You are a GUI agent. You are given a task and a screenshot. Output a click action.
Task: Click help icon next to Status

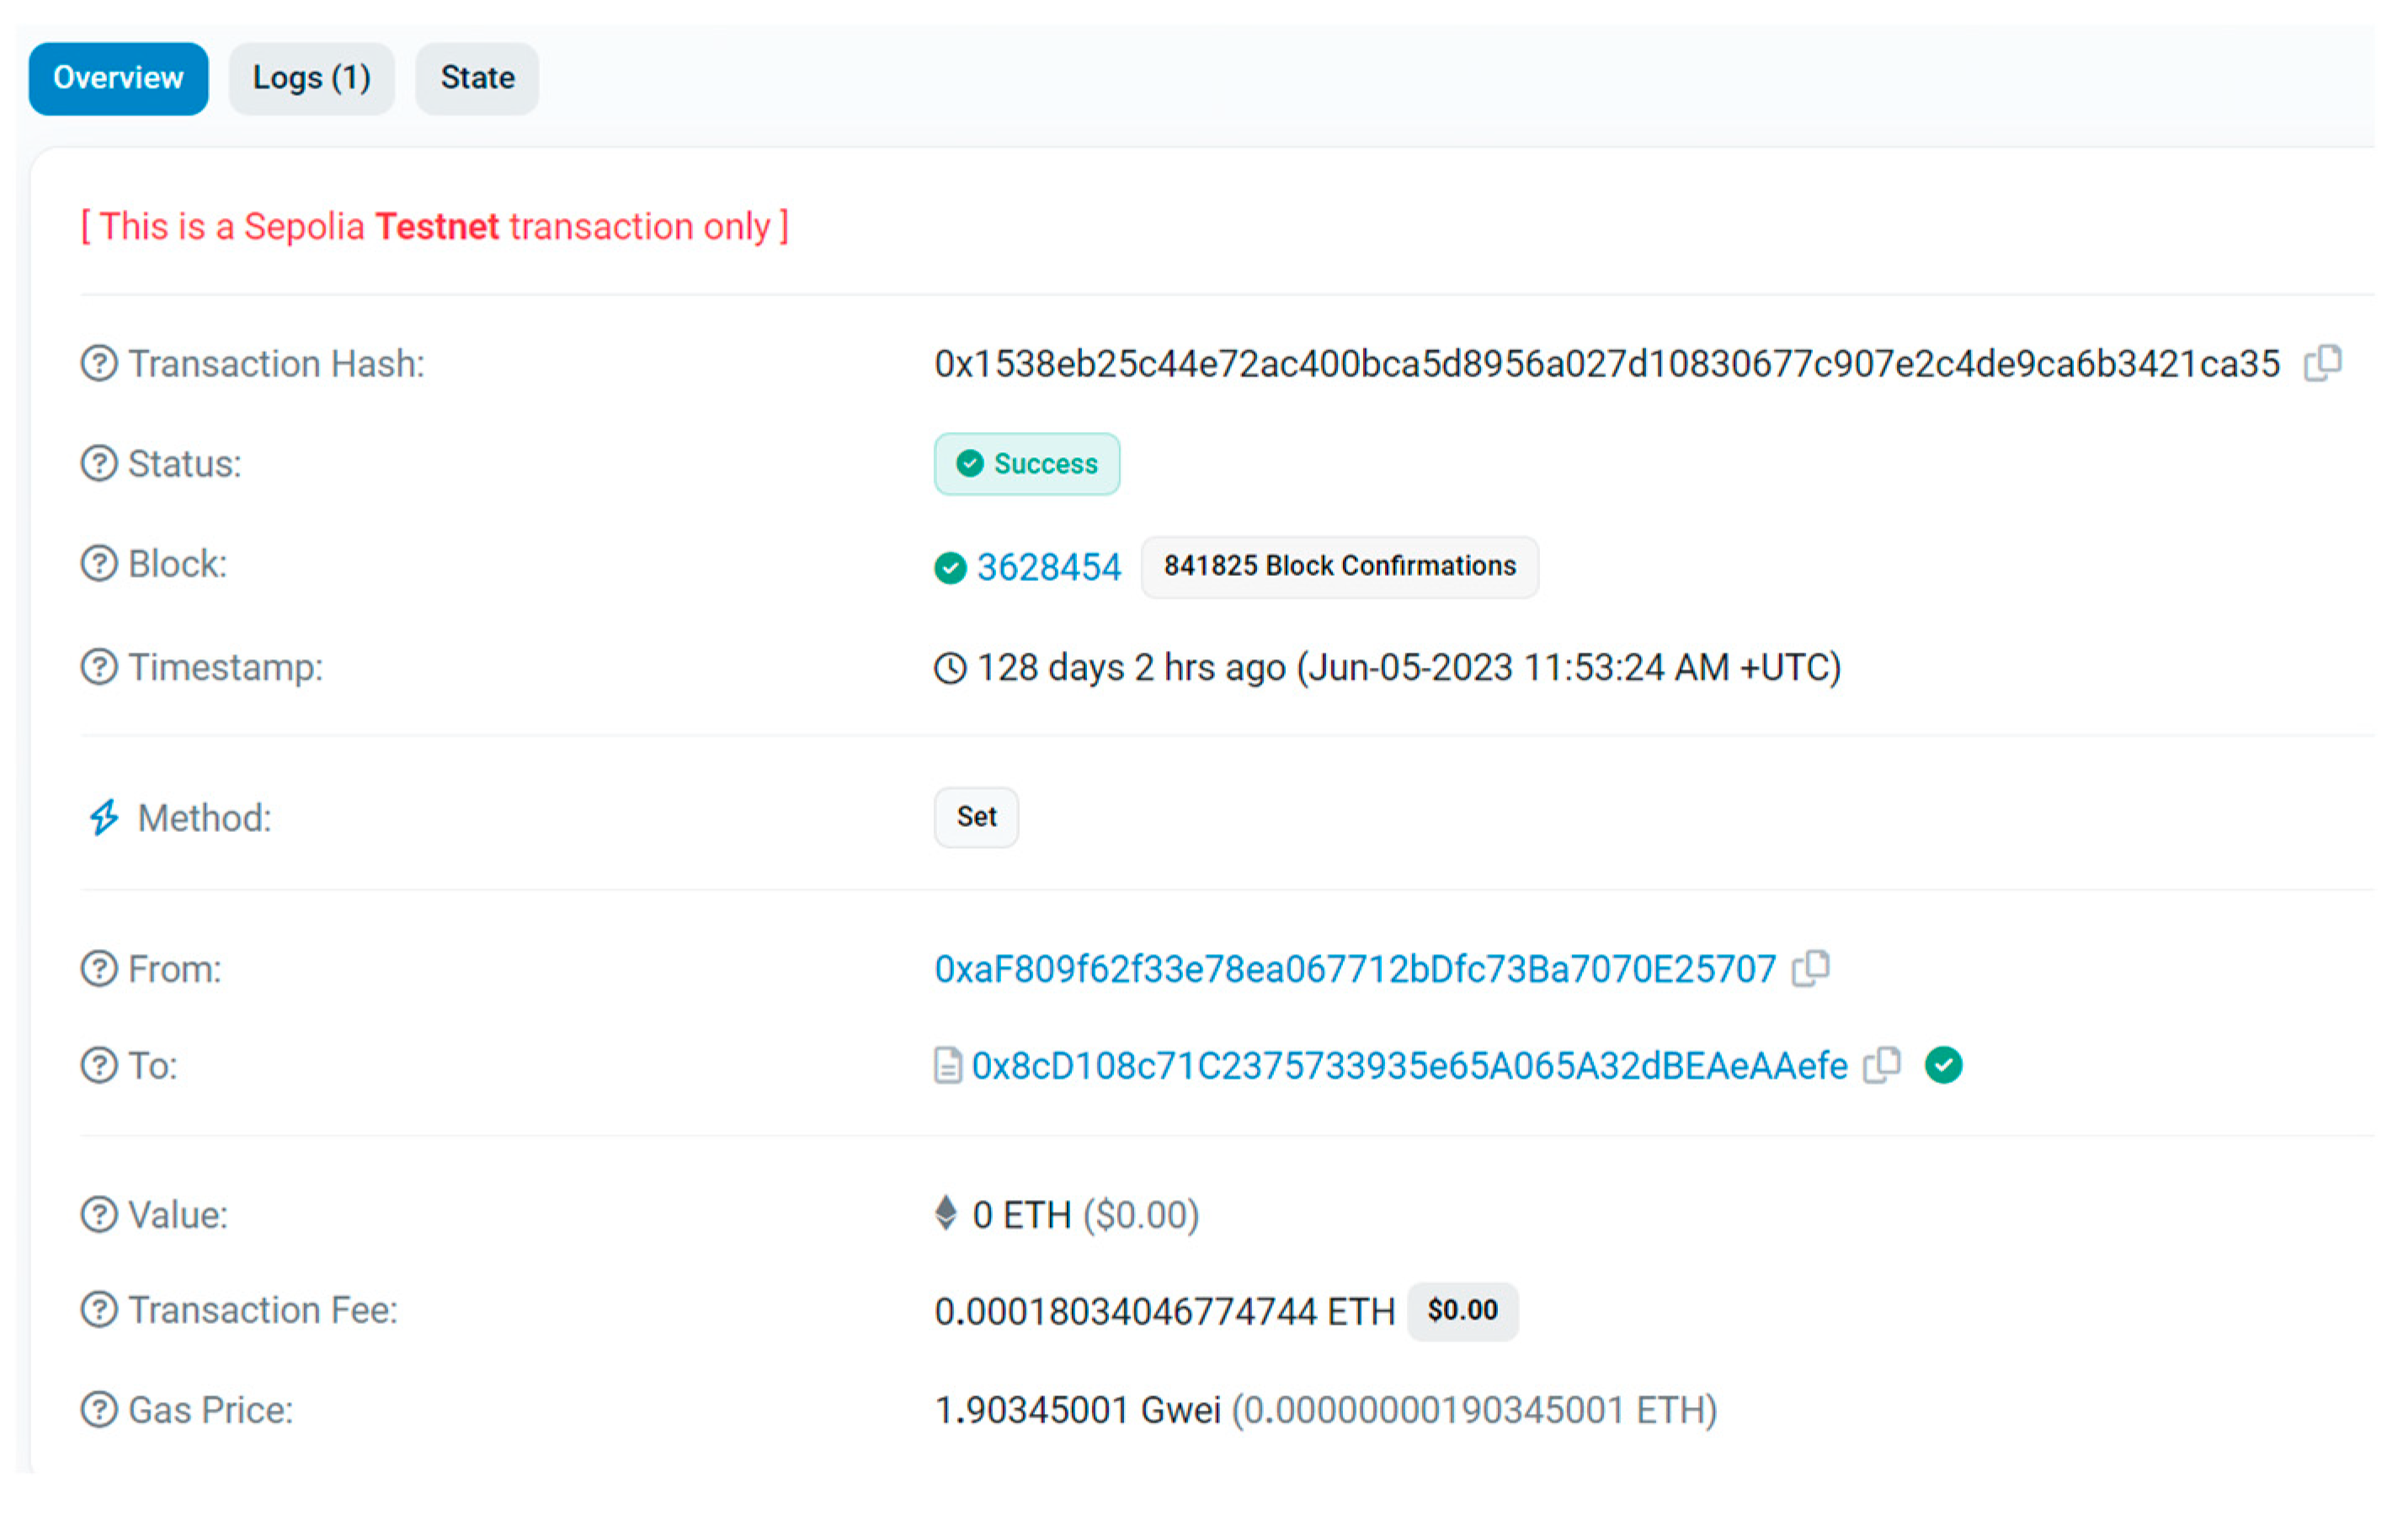click(99, 464)
